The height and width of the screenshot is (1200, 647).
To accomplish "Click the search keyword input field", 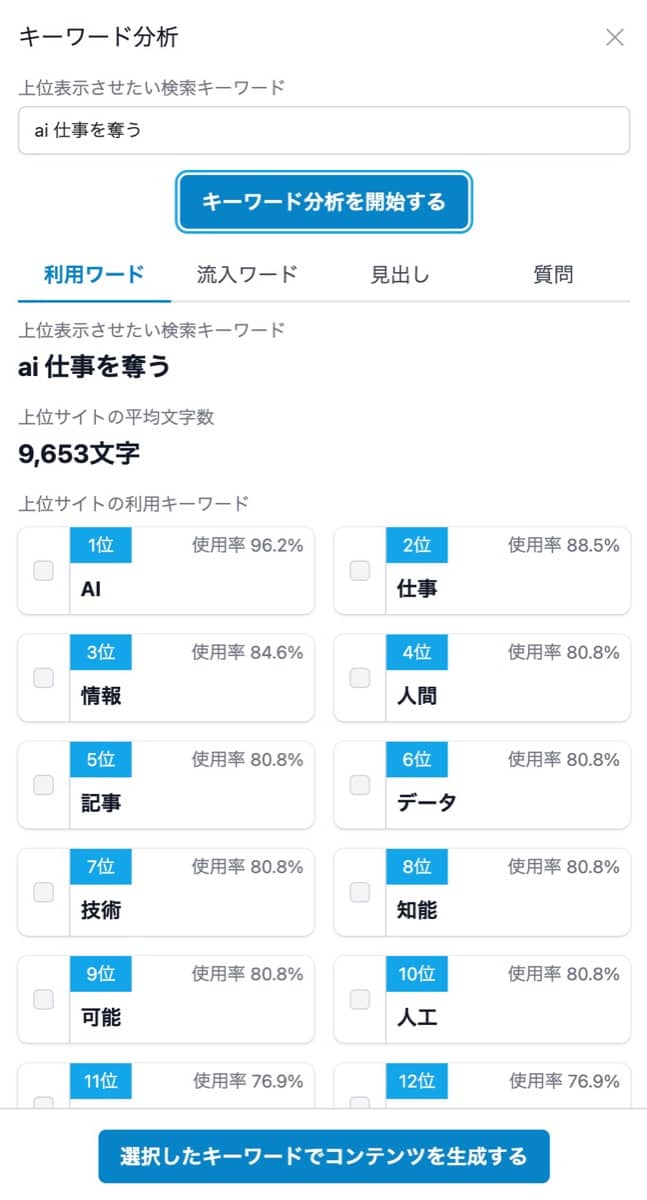I will click(323, 130).
